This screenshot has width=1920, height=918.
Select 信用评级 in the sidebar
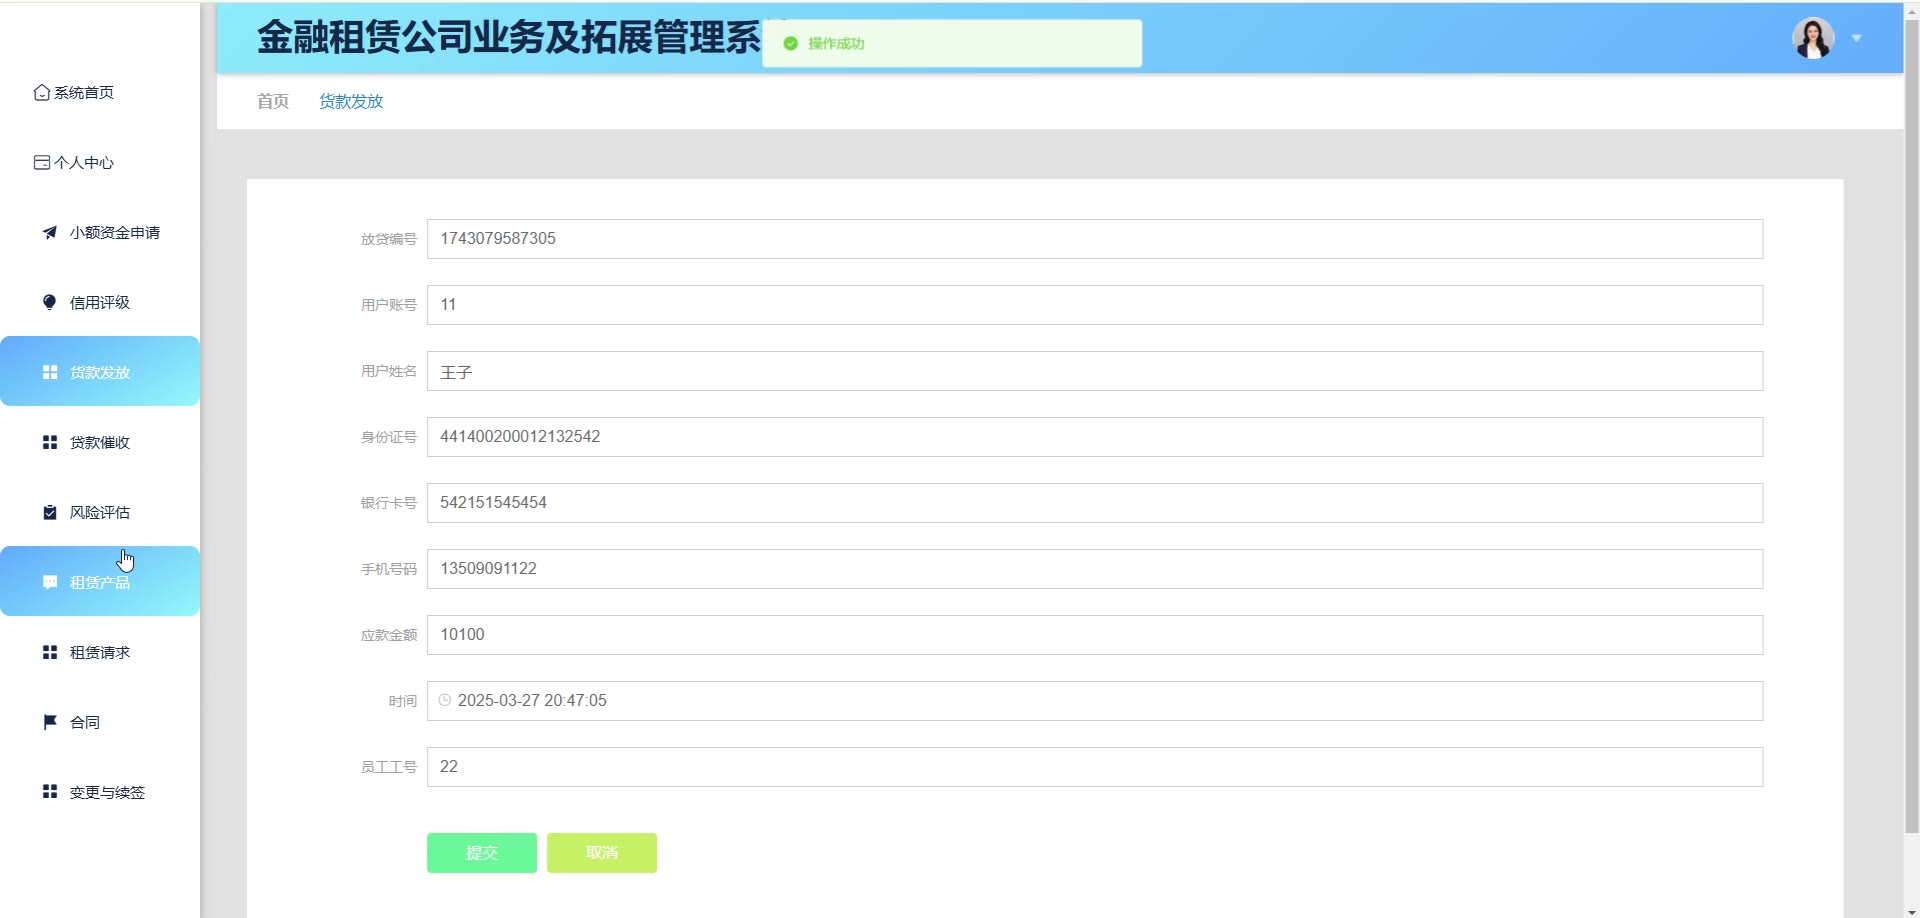(100, 303)
